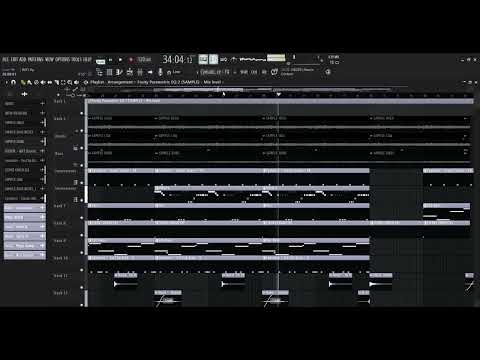Screen dimensions: 480x360
Task: Select the Playback speaker tool
Action: pyautogui.click(x=77, y=82)
